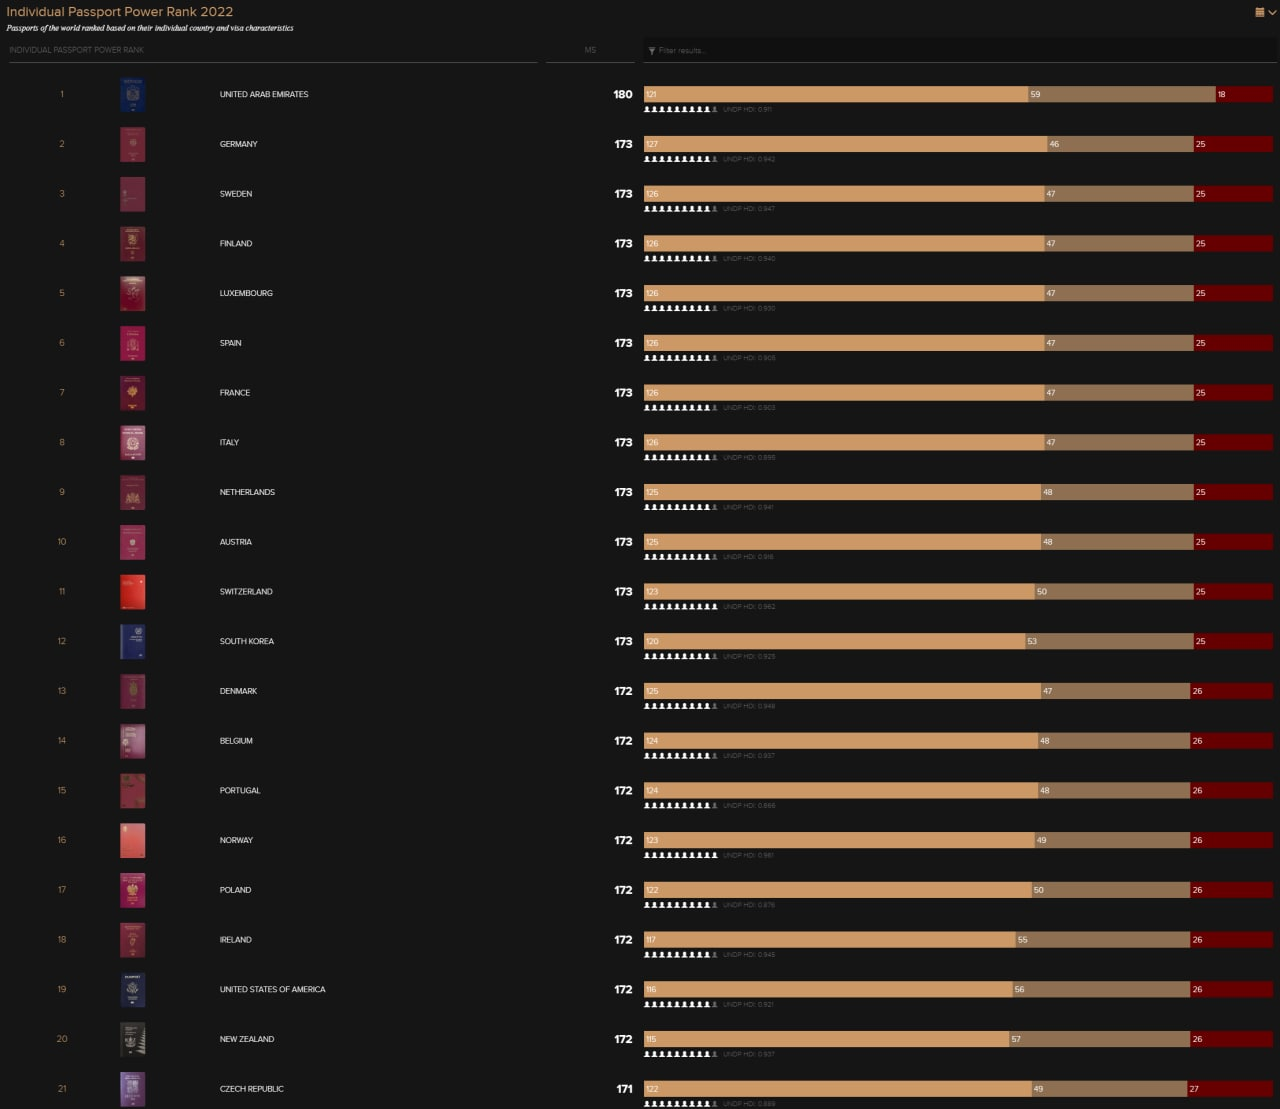This screenshot has width=1280, height=1109.
Task: Click UAE dark red visa-required bar segment
Action: [x=1243, y=94]
